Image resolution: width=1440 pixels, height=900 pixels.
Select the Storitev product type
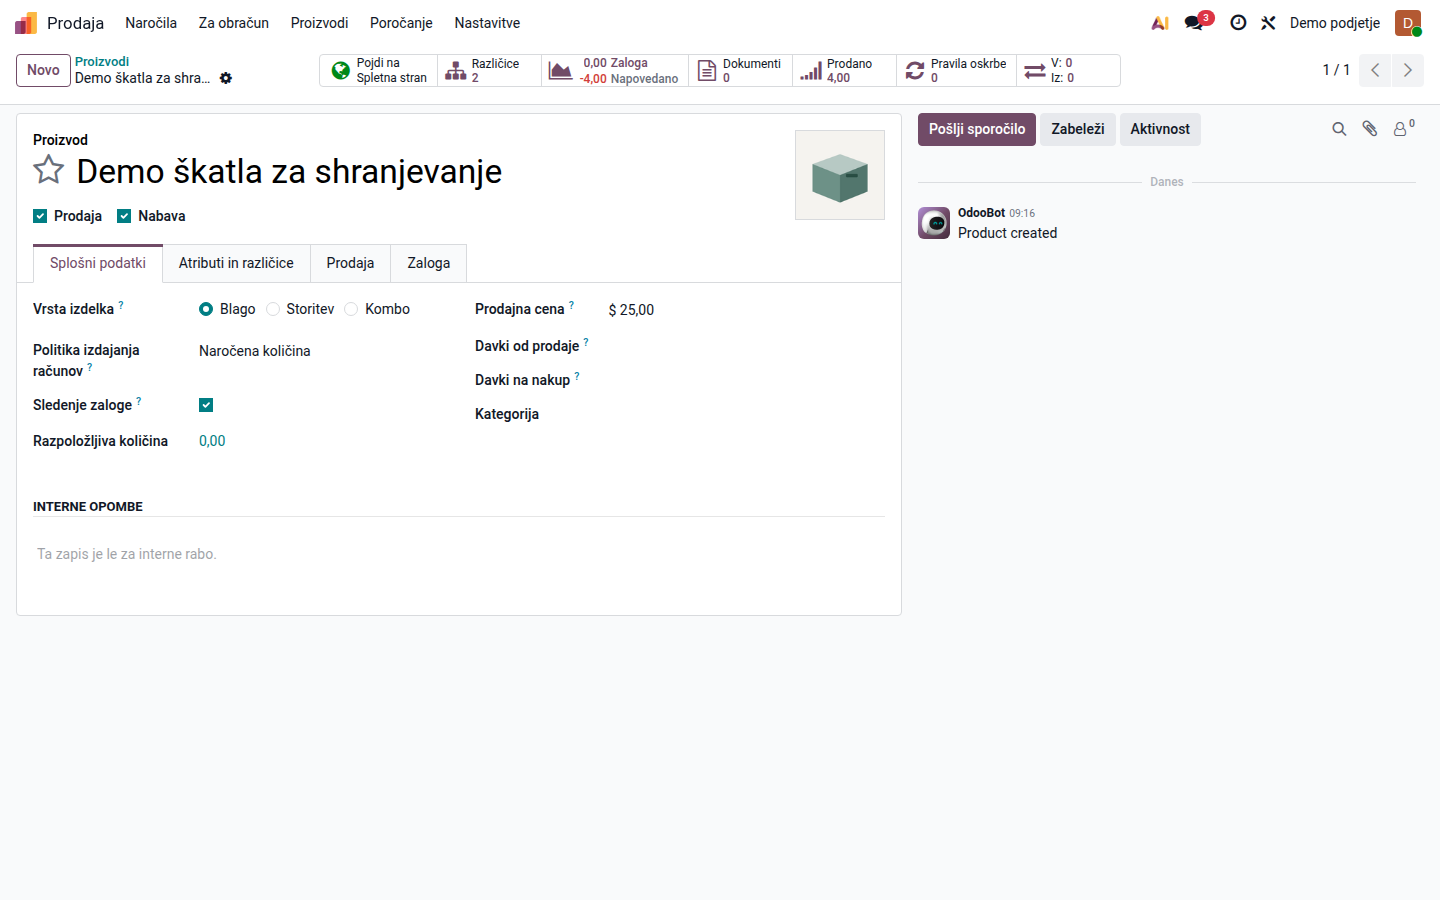click(x=273, y=309)
